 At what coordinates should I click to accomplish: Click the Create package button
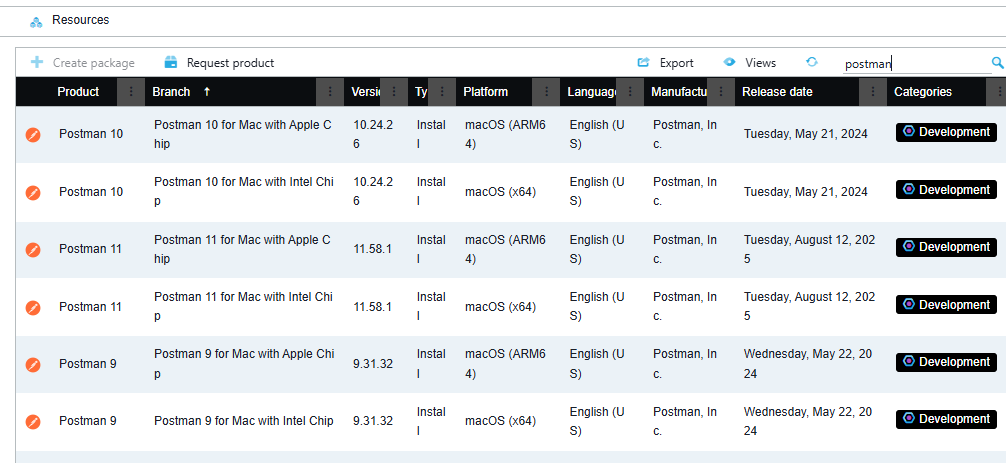pyautogui.click(x=83, y=63)
